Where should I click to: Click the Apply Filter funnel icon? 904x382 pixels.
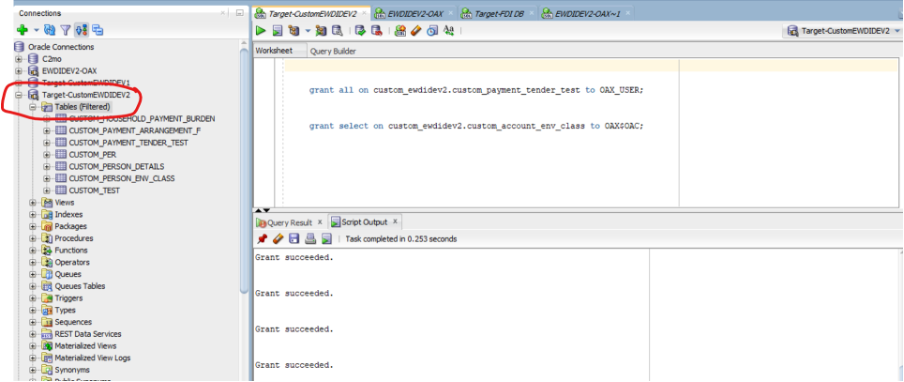pyautogui.click(x=65, y=30)
